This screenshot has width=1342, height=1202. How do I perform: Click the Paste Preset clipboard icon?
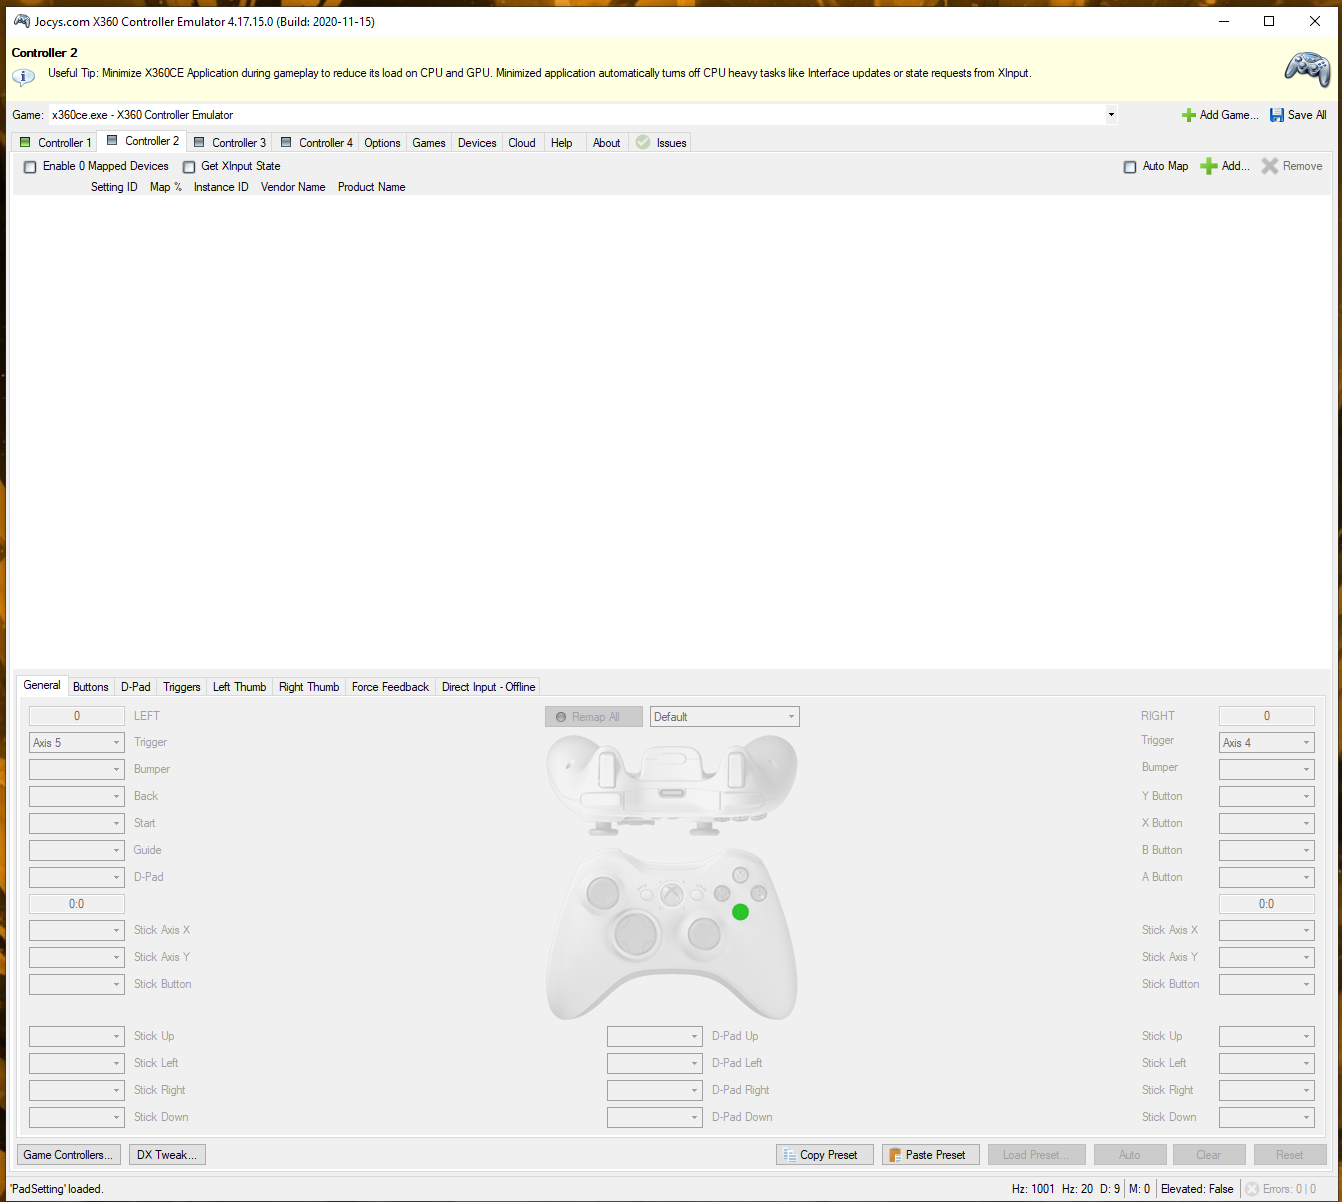pos(894,1155)
